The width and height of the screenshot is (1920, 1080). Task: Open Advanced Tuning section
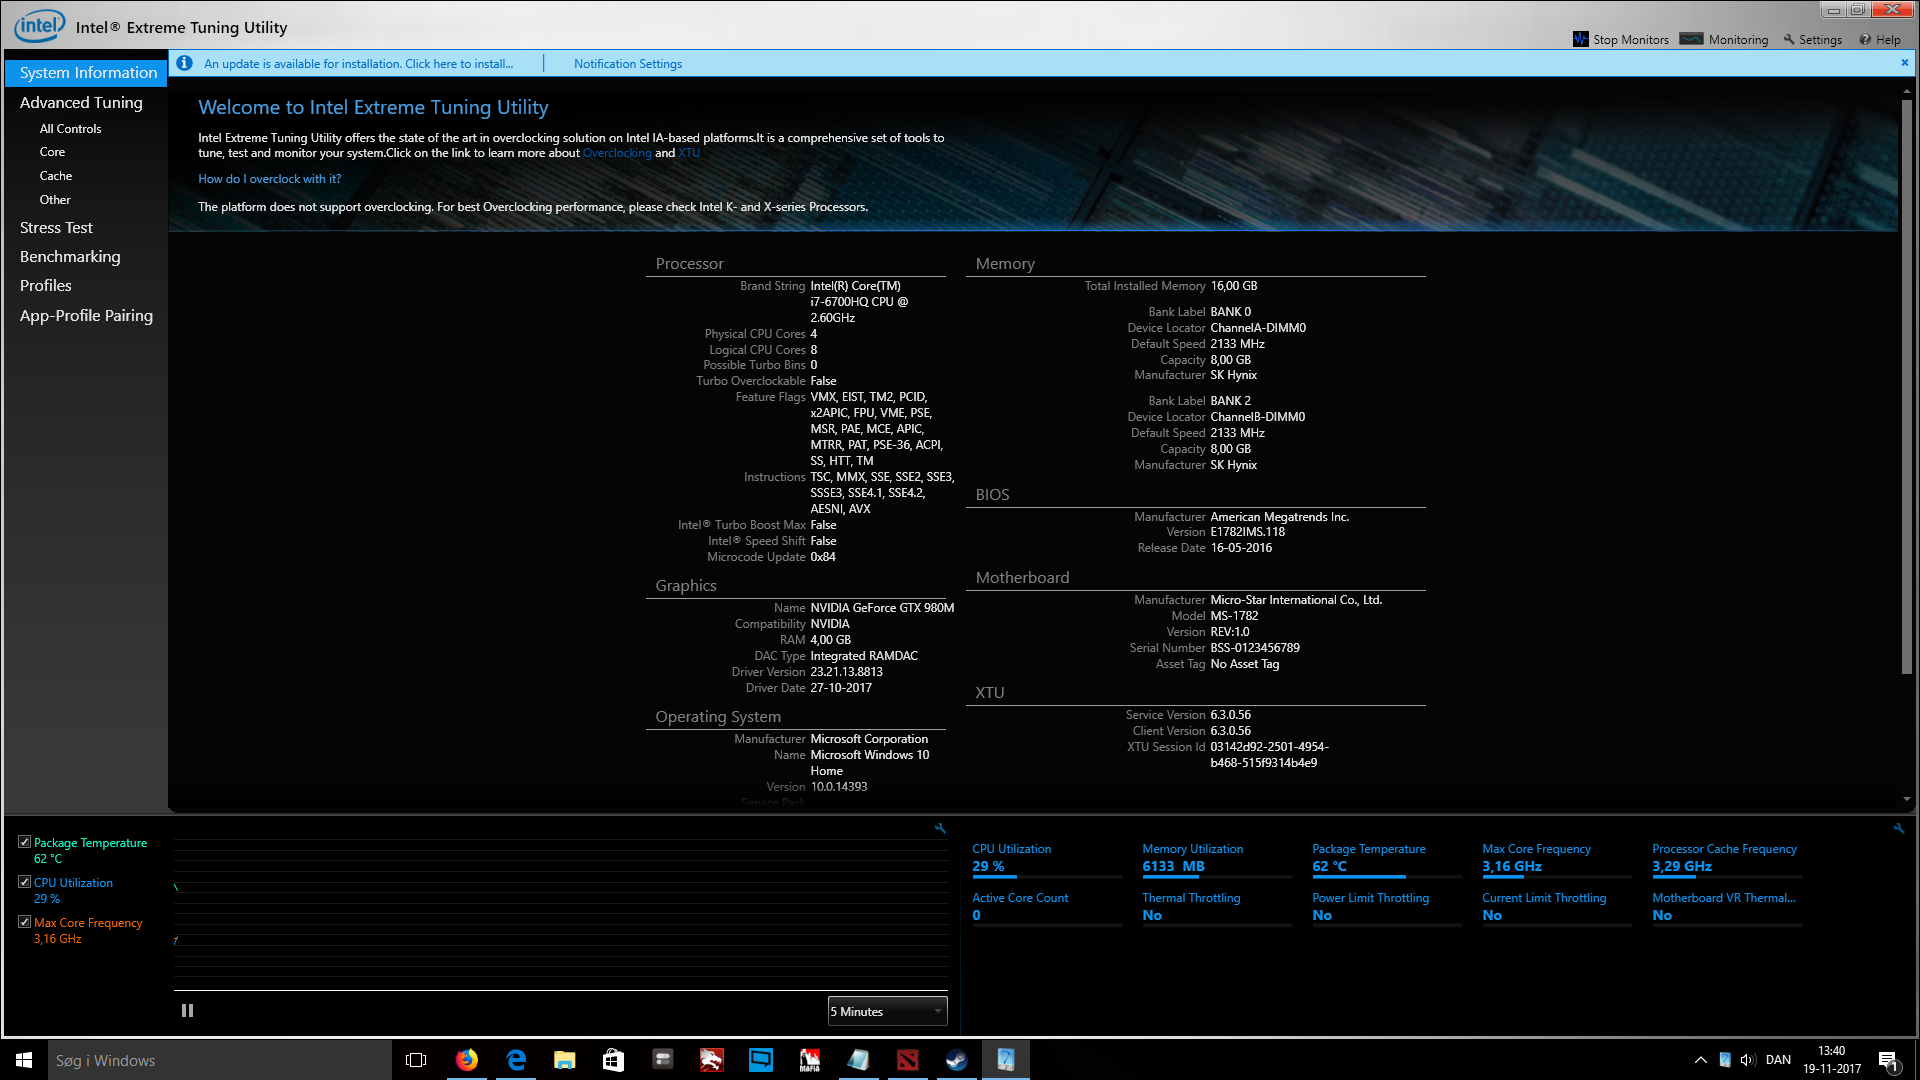[x=81, y=102]
